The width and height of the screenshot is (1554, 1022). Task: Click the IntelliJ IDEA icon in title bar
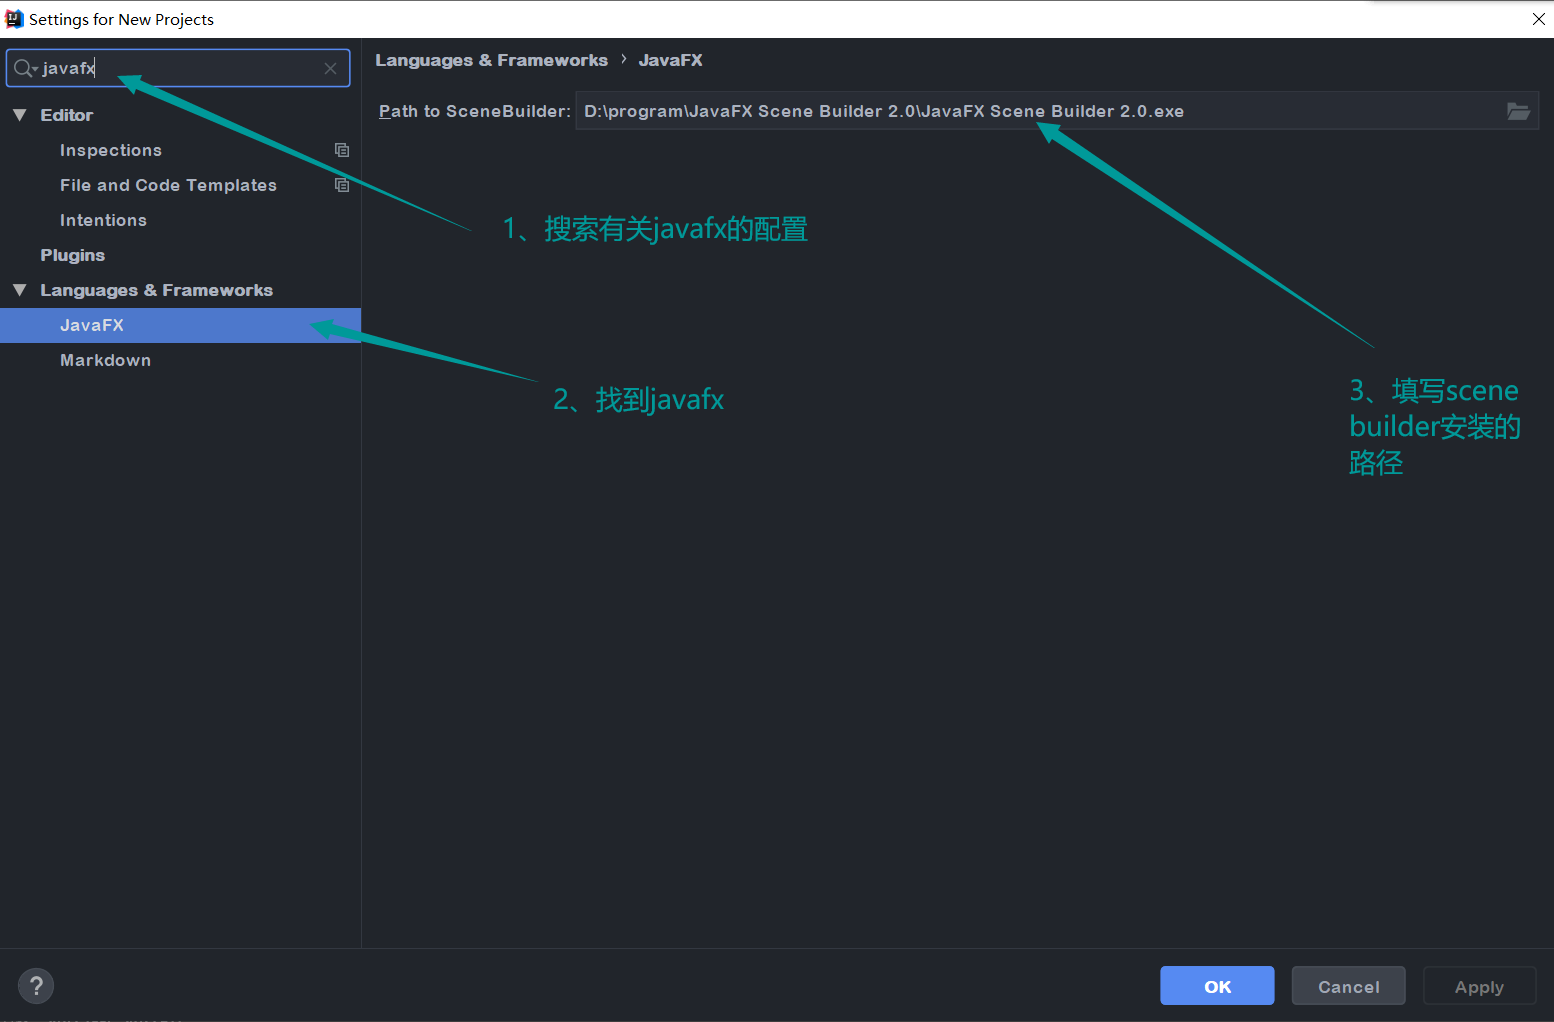(14, 19)
